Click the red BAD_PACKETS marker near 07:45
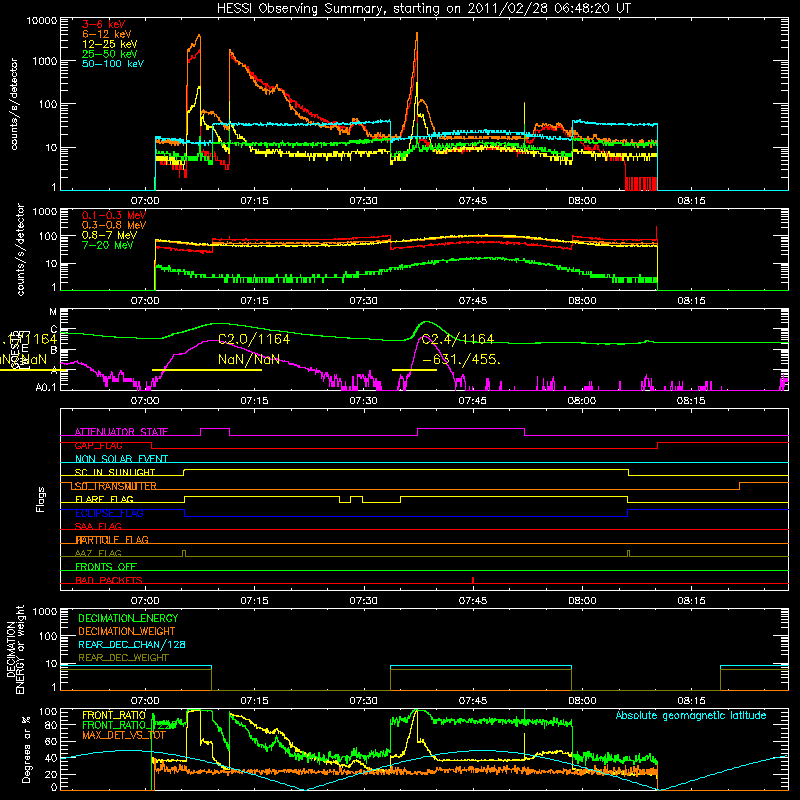Screen dimensions: 800x800 [473, 580]
